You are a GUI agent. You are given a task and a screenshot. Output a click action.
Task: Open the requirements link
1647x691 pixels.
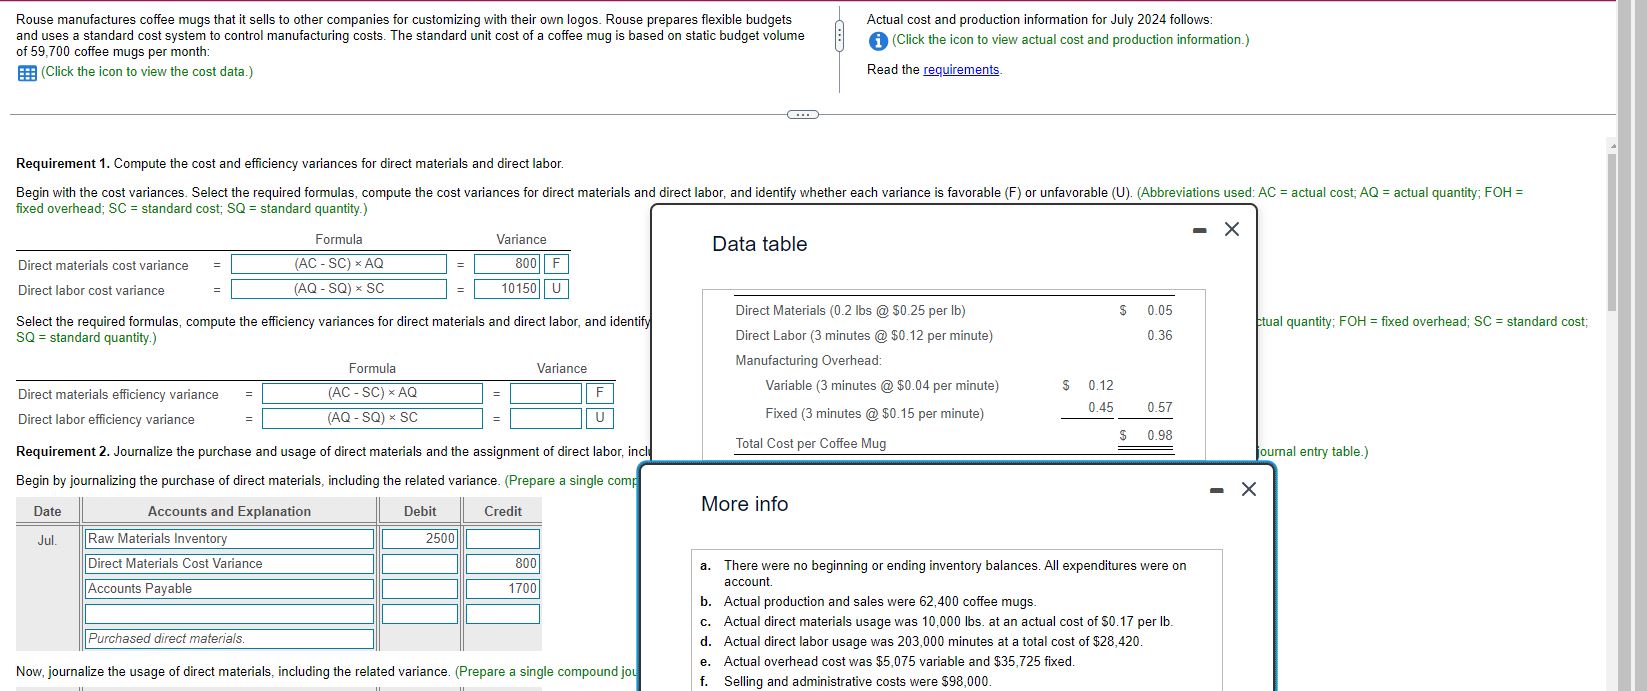tap(961, 70)
